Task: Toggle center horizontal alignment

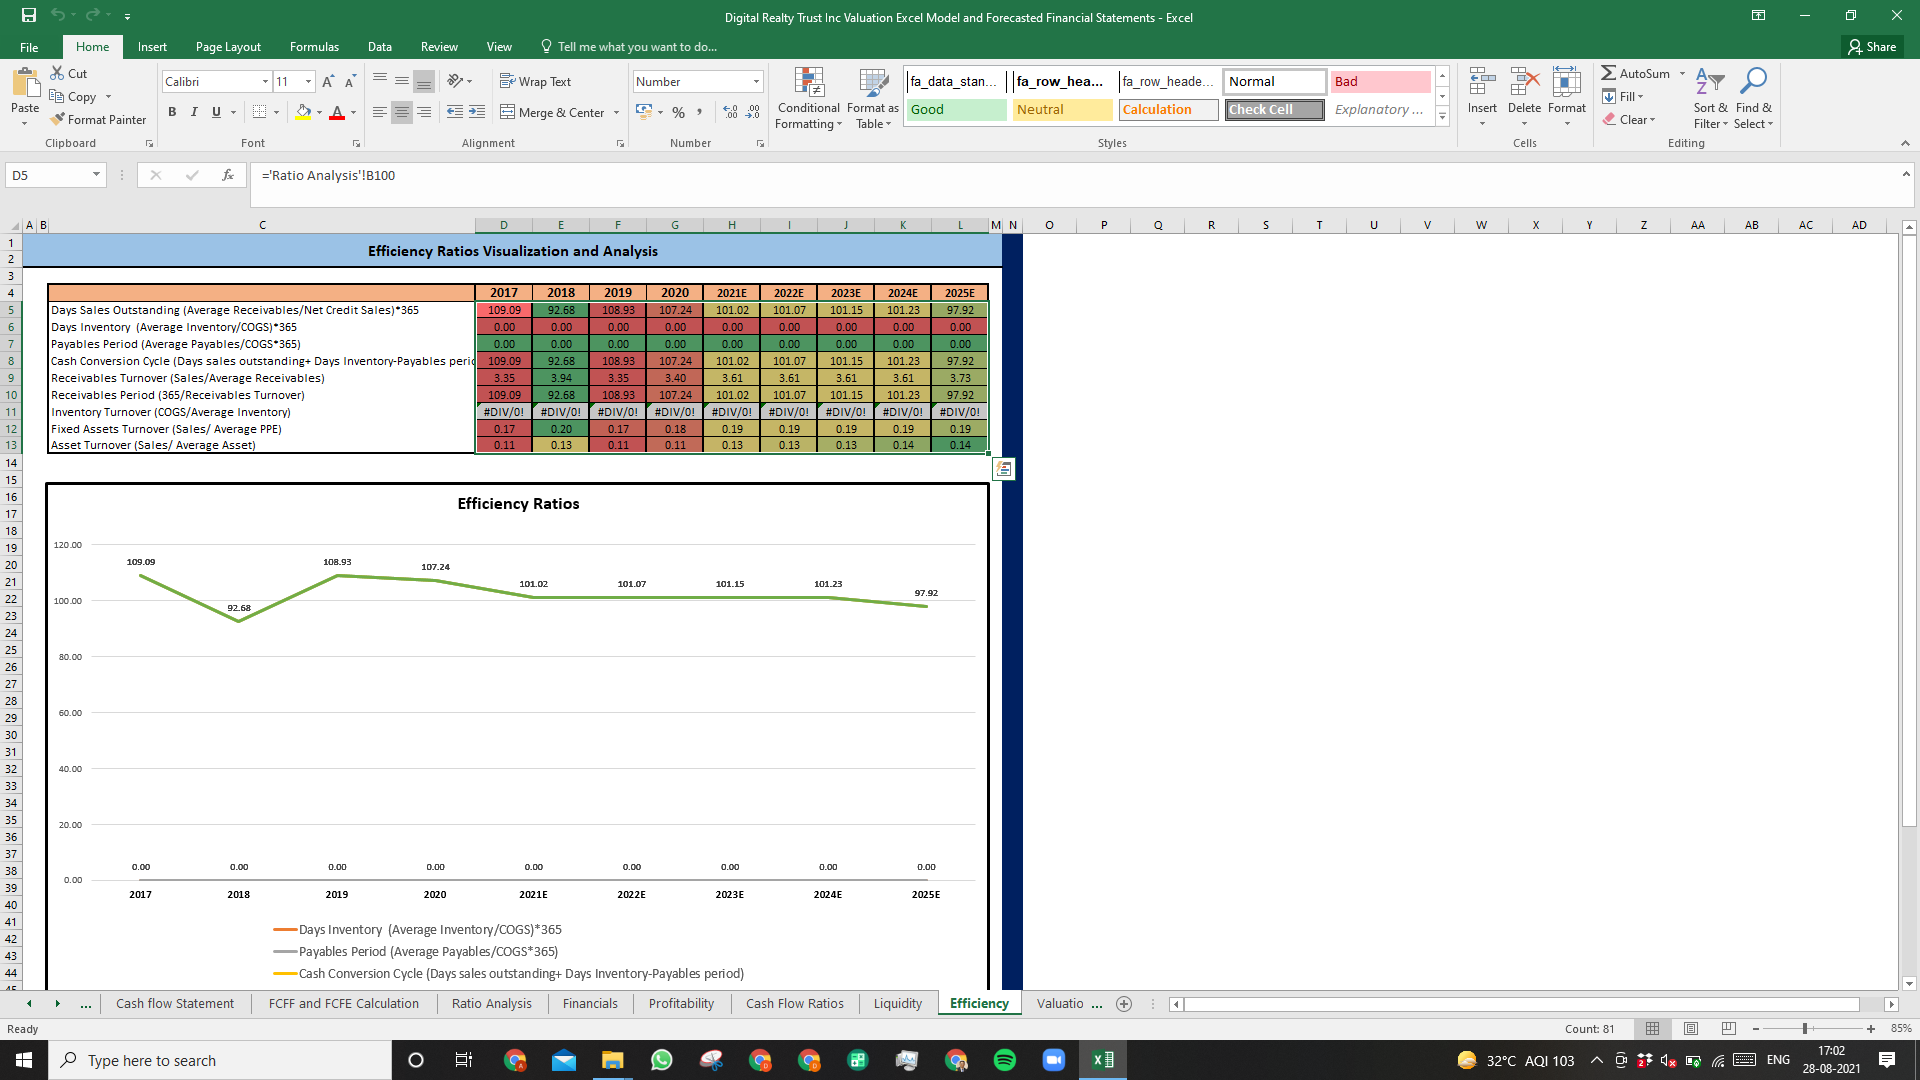Action: click(x=402, y=112)
